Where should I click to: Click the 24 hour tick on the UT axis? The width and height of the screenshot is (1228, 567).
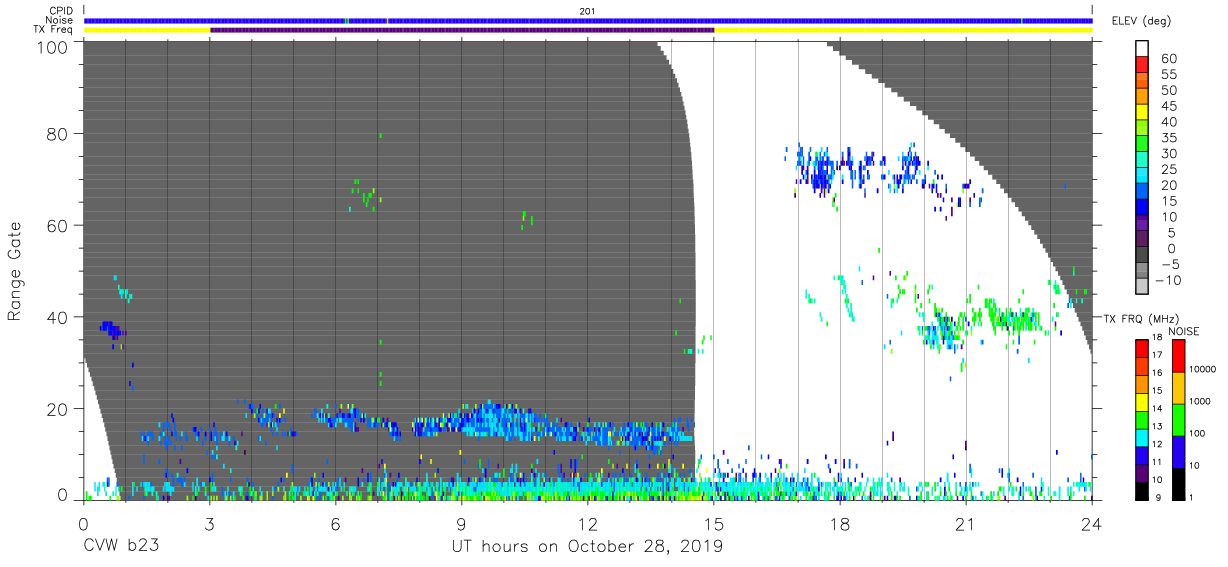(1092, 524)
